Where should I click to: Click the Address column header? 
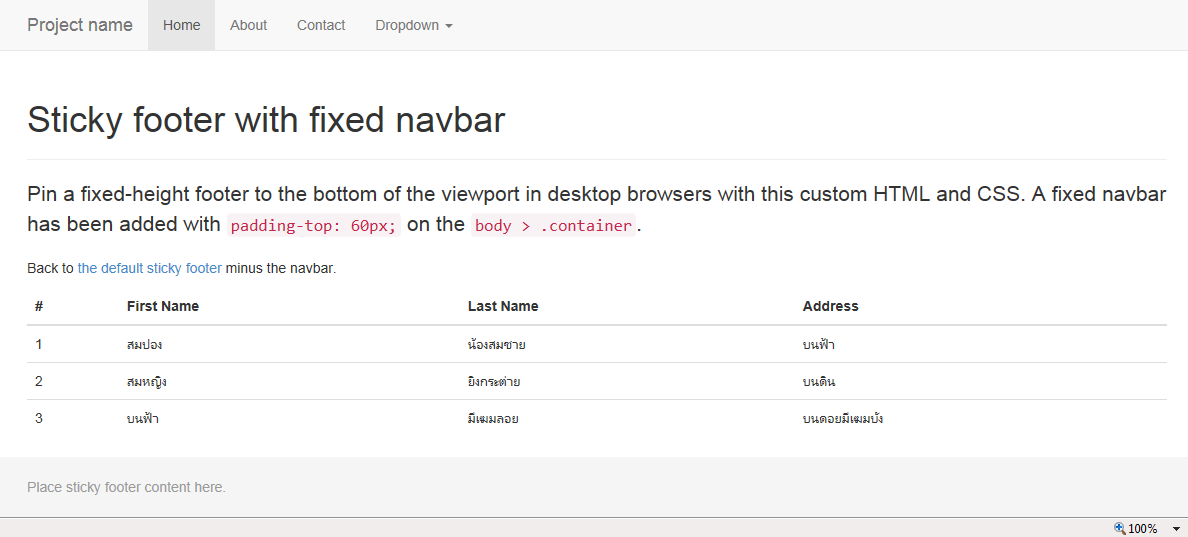830,306
